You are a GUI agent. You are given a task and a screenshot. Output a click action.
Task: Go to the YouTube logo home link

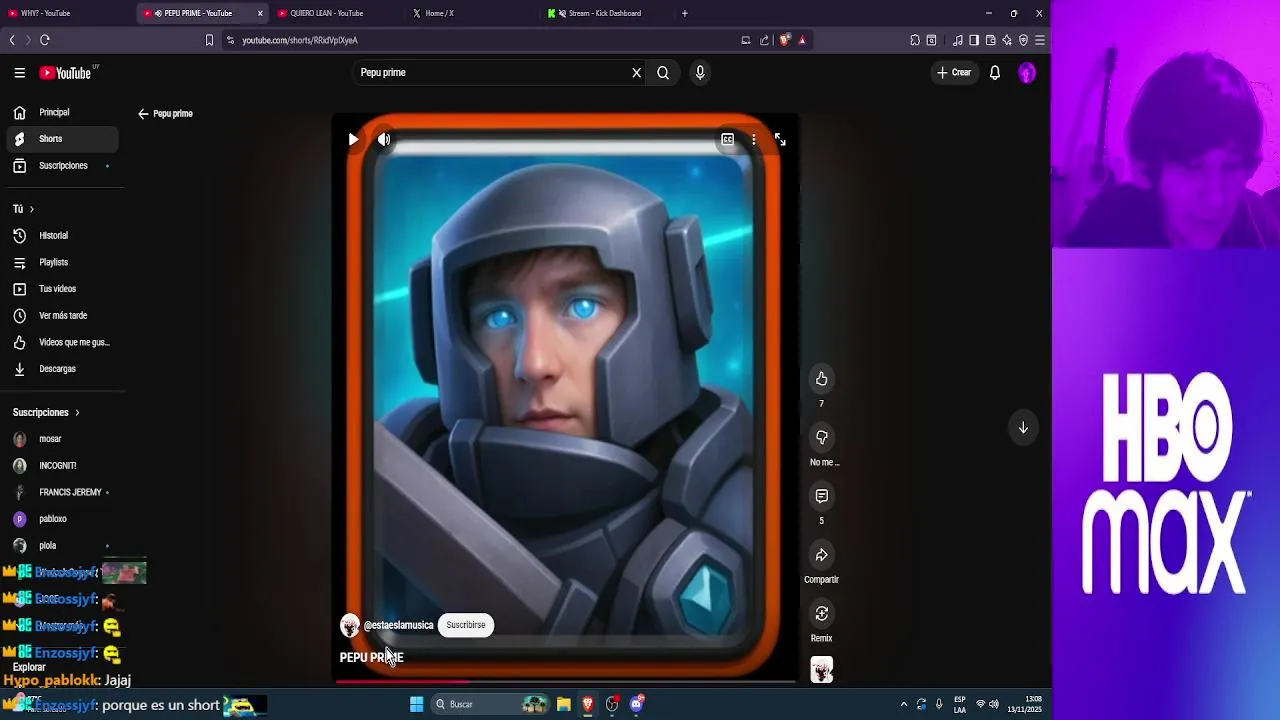coord(65,73)
